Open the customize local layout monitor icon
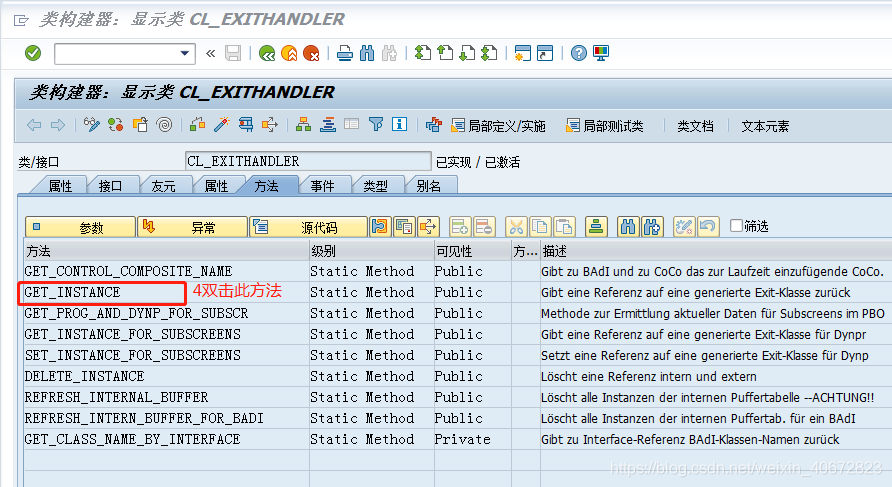 click(601, 53)
